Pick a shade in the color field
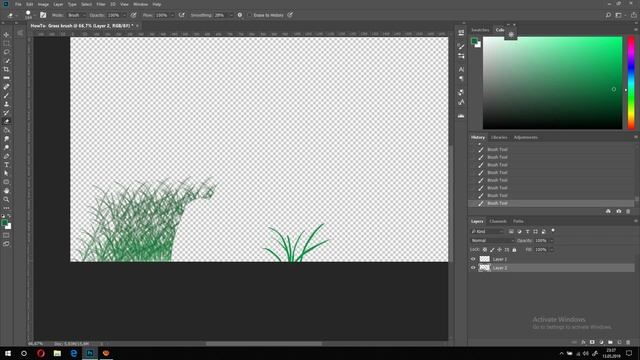The height and width of the screenshot is (360, 640). [x=553, y=83]
